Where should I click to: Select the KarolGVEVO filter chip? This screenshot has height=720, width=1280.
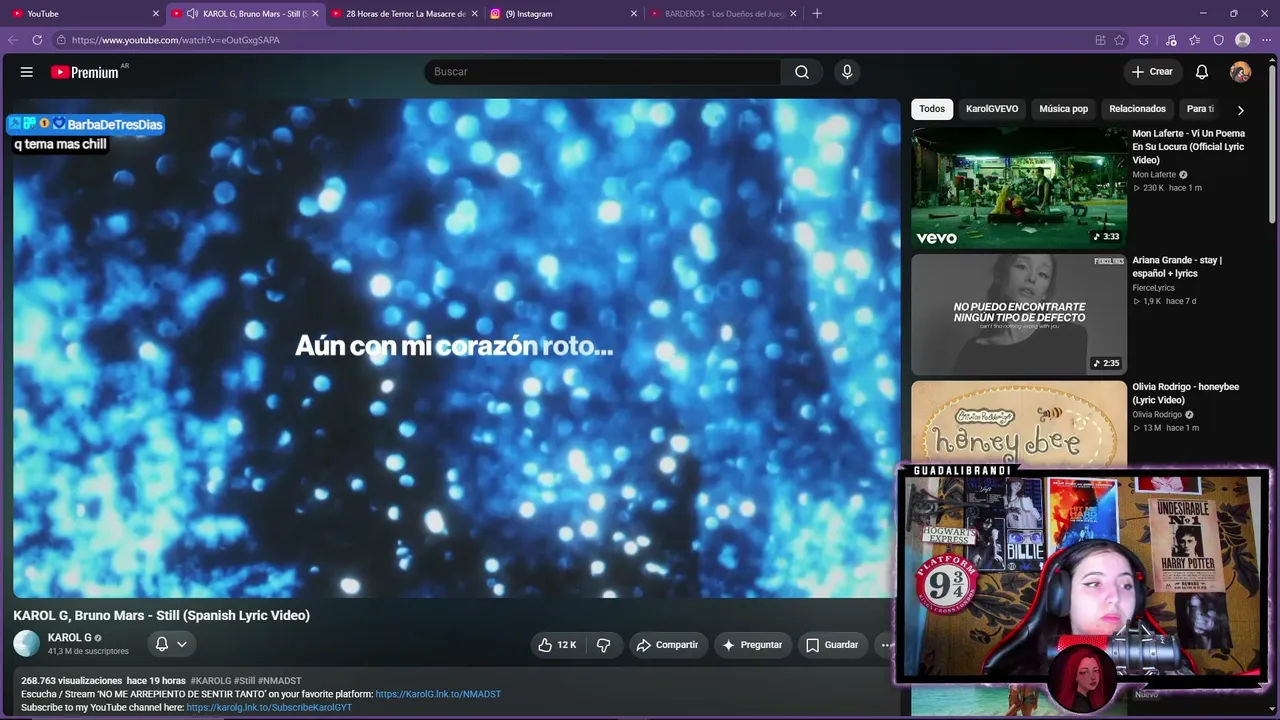(x=992, y=109)
